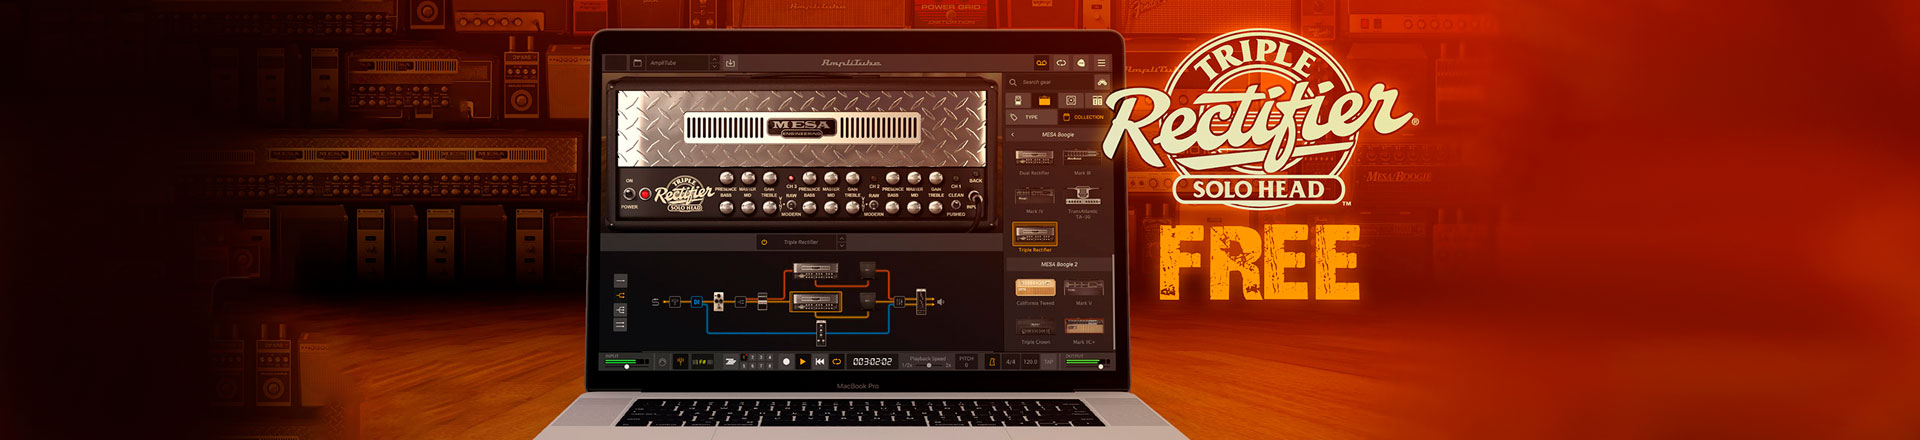Click the magnifier search icon
The image size is (1920, 440).
pos(1013,82)
